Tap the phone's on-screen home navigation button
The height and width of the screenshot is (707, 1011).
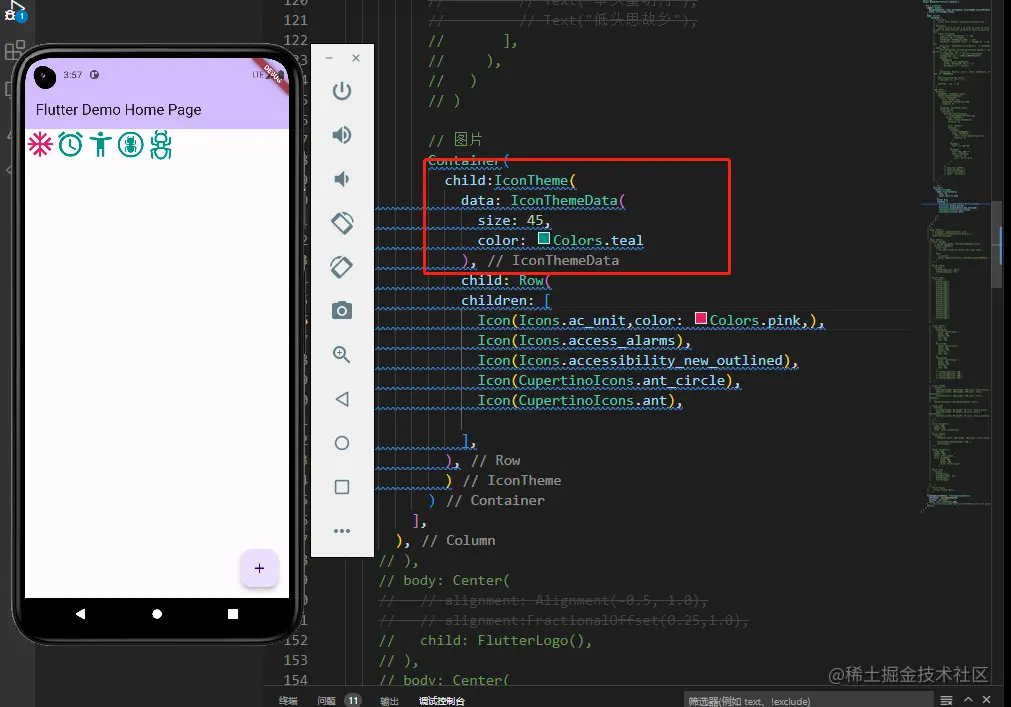[x=157, y=614]
